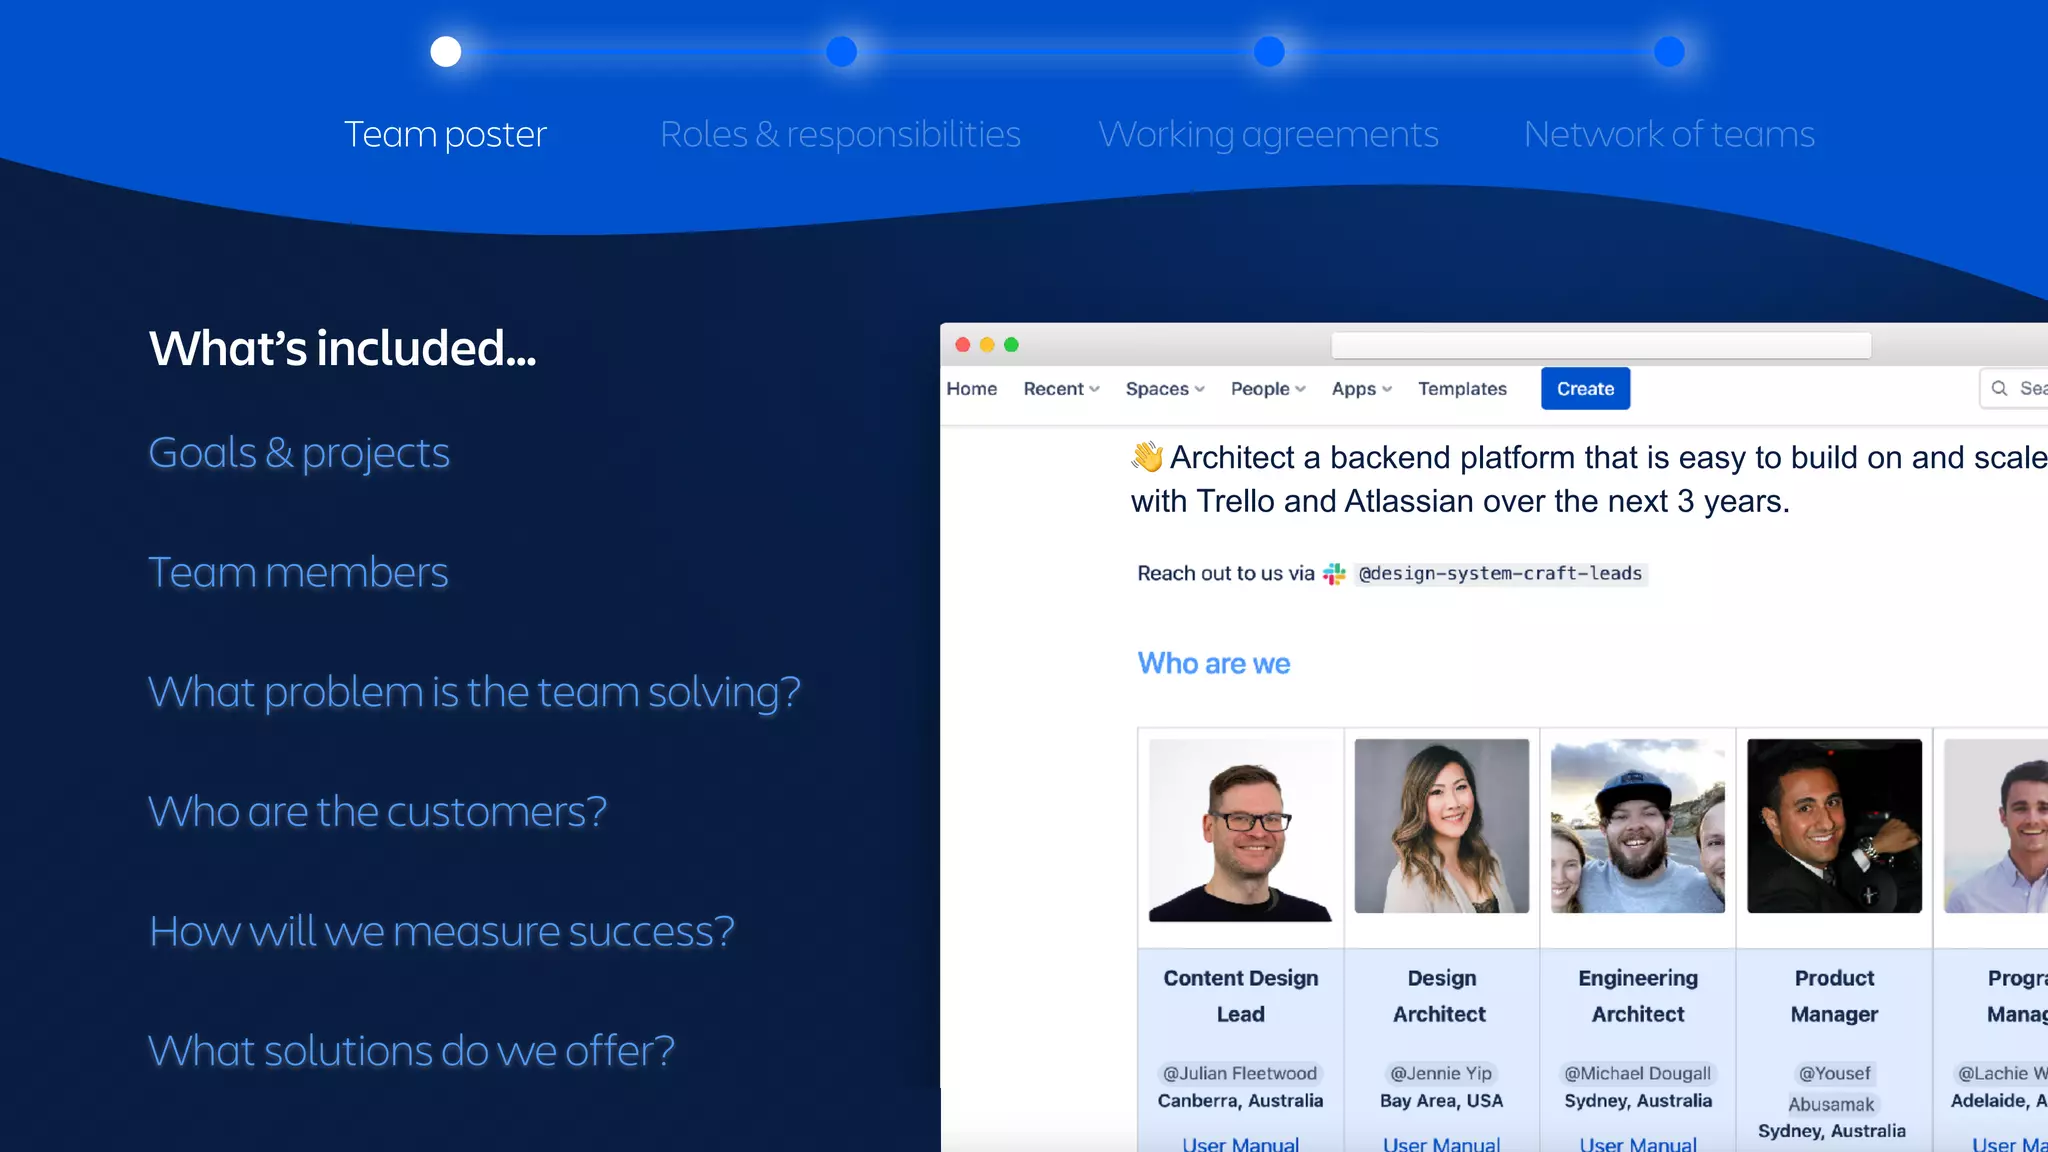Click the Who are we heading

(1214, 664)
